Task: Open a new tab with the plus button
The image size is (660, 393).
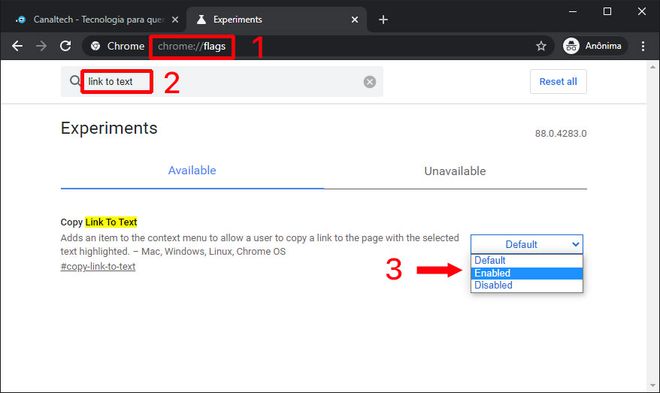Action: click(383, 20)
